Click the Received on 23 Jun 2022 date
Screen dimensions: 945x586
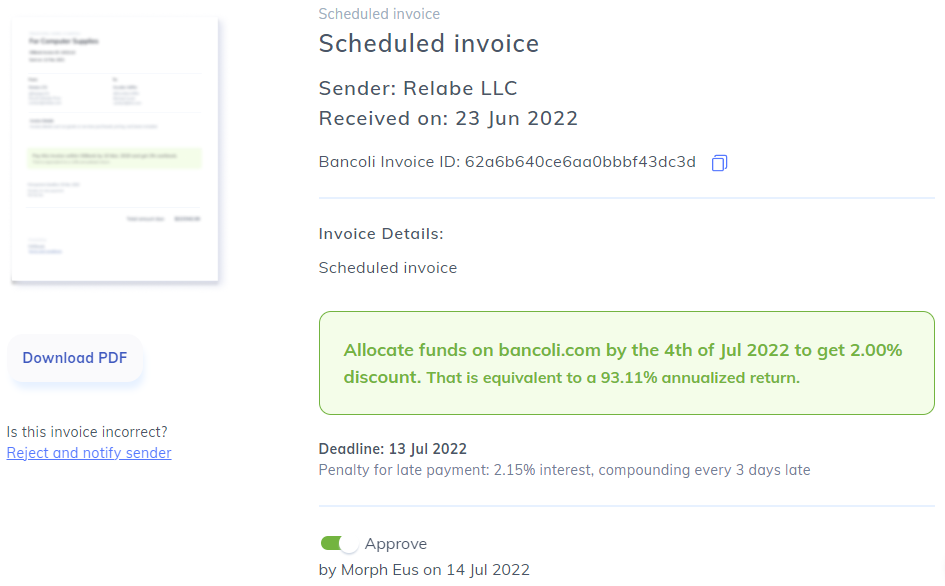(516, 118)
